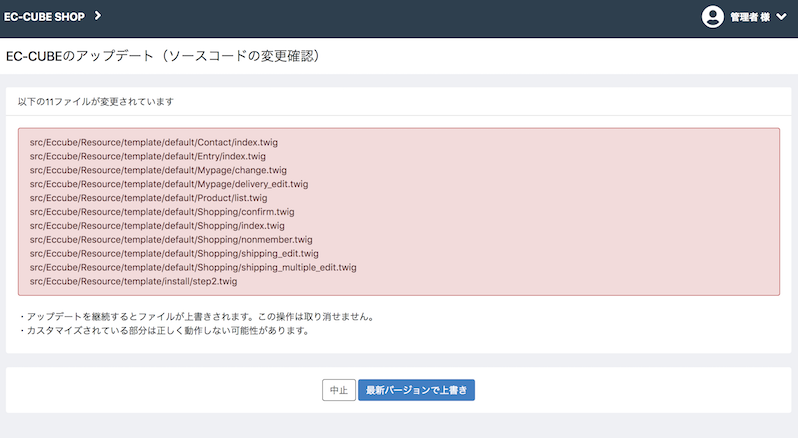Select the Shopping/shipping_multiple_edit.twig file path
Screen dimensions: 798x438
pyautogui.click(x=193, y=267)
